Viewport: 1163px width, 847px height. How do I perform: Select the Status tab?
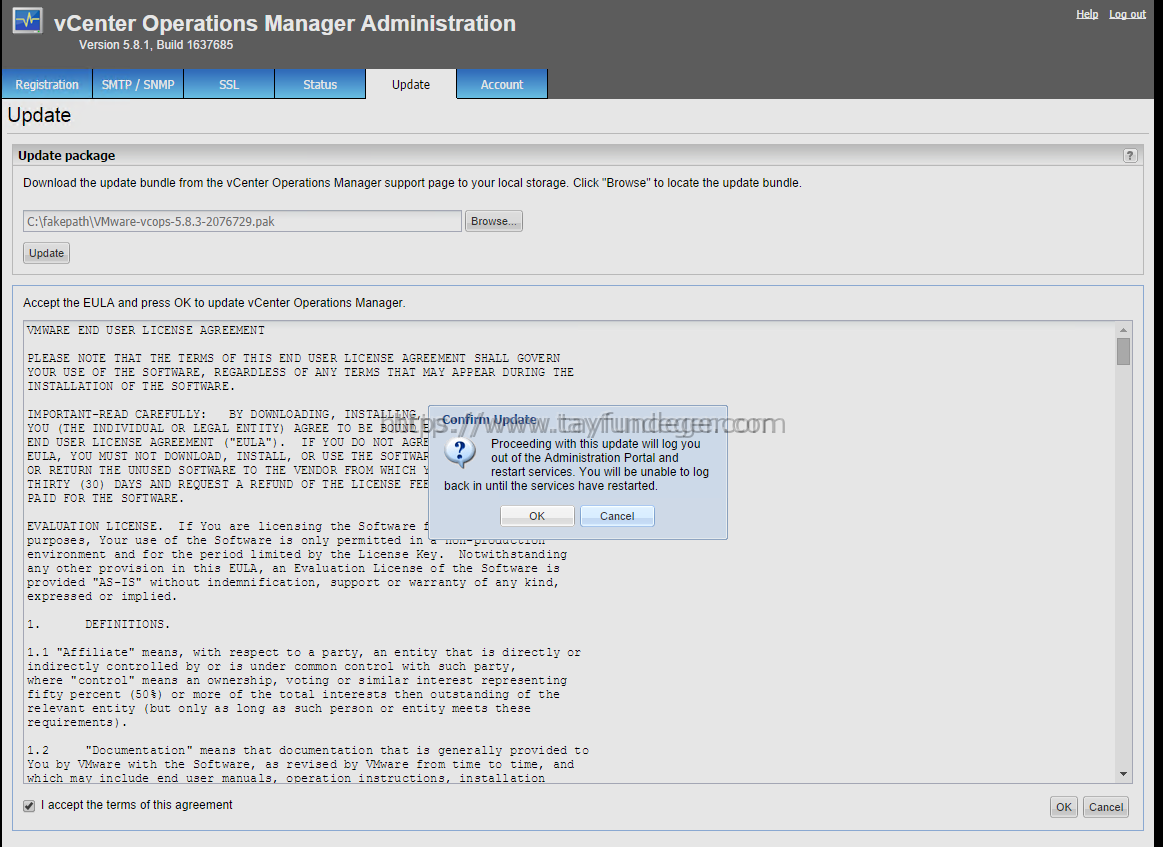click(x=320, y=85)
